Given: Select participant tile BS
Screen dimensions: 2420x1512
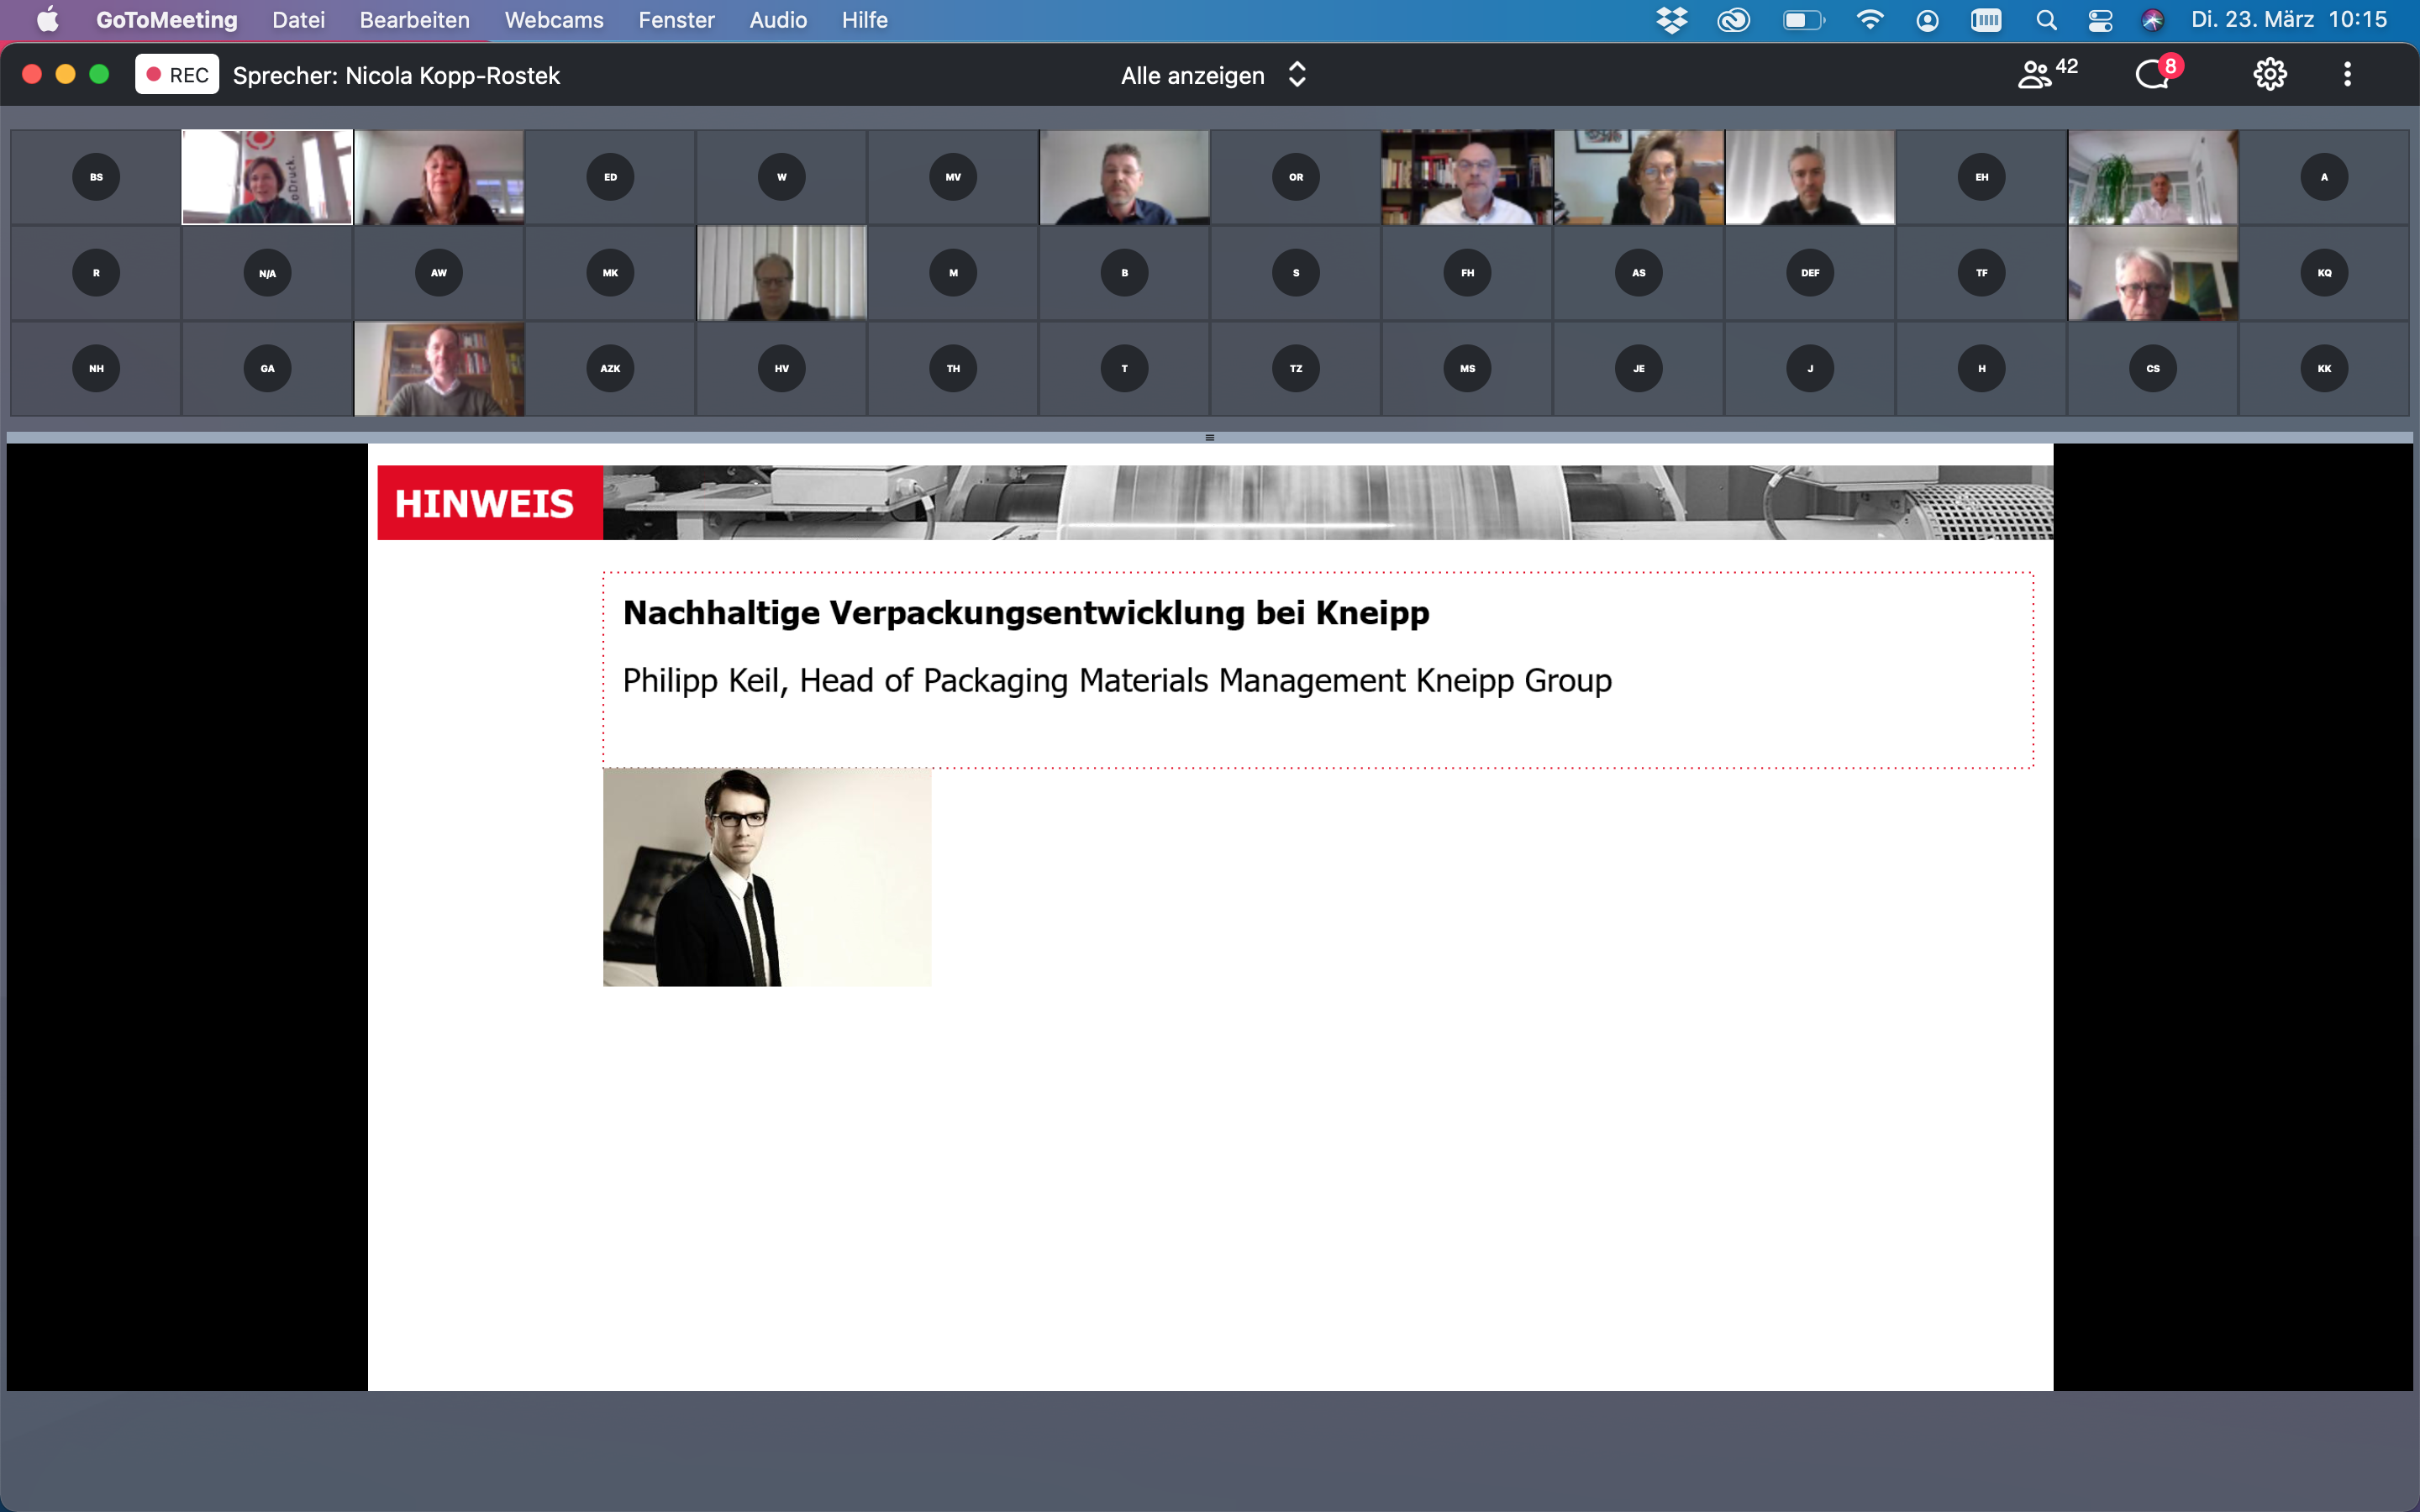Looking at the screenshot, I should click(96, 177).
